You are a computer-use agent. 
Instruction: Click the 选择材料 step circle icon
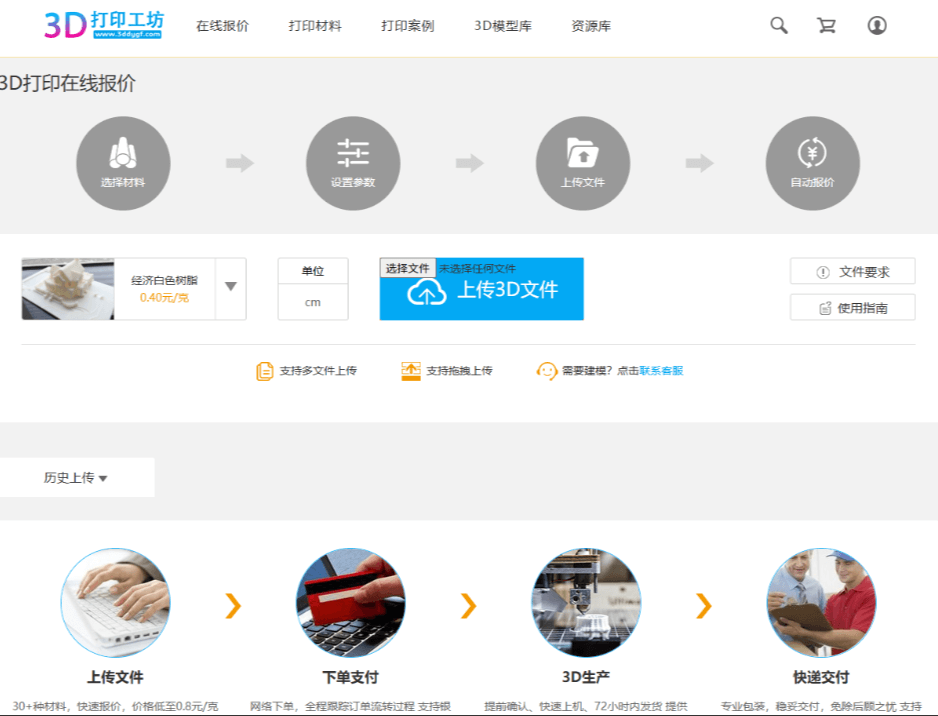pos(122,162)
